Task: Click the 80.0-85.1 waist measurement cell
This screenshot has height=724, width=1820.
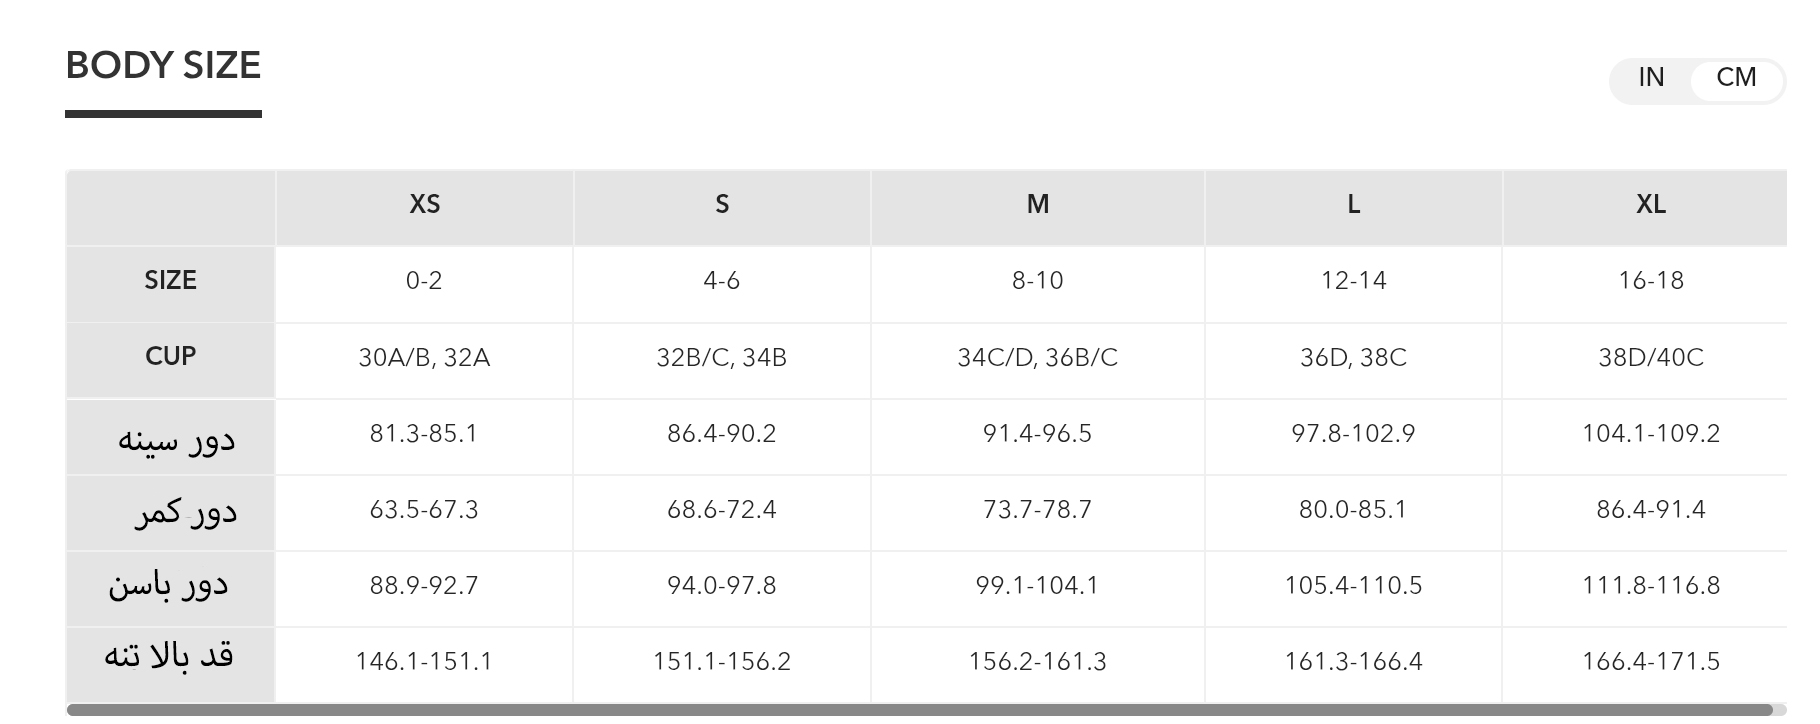Action: (1353, 510)
